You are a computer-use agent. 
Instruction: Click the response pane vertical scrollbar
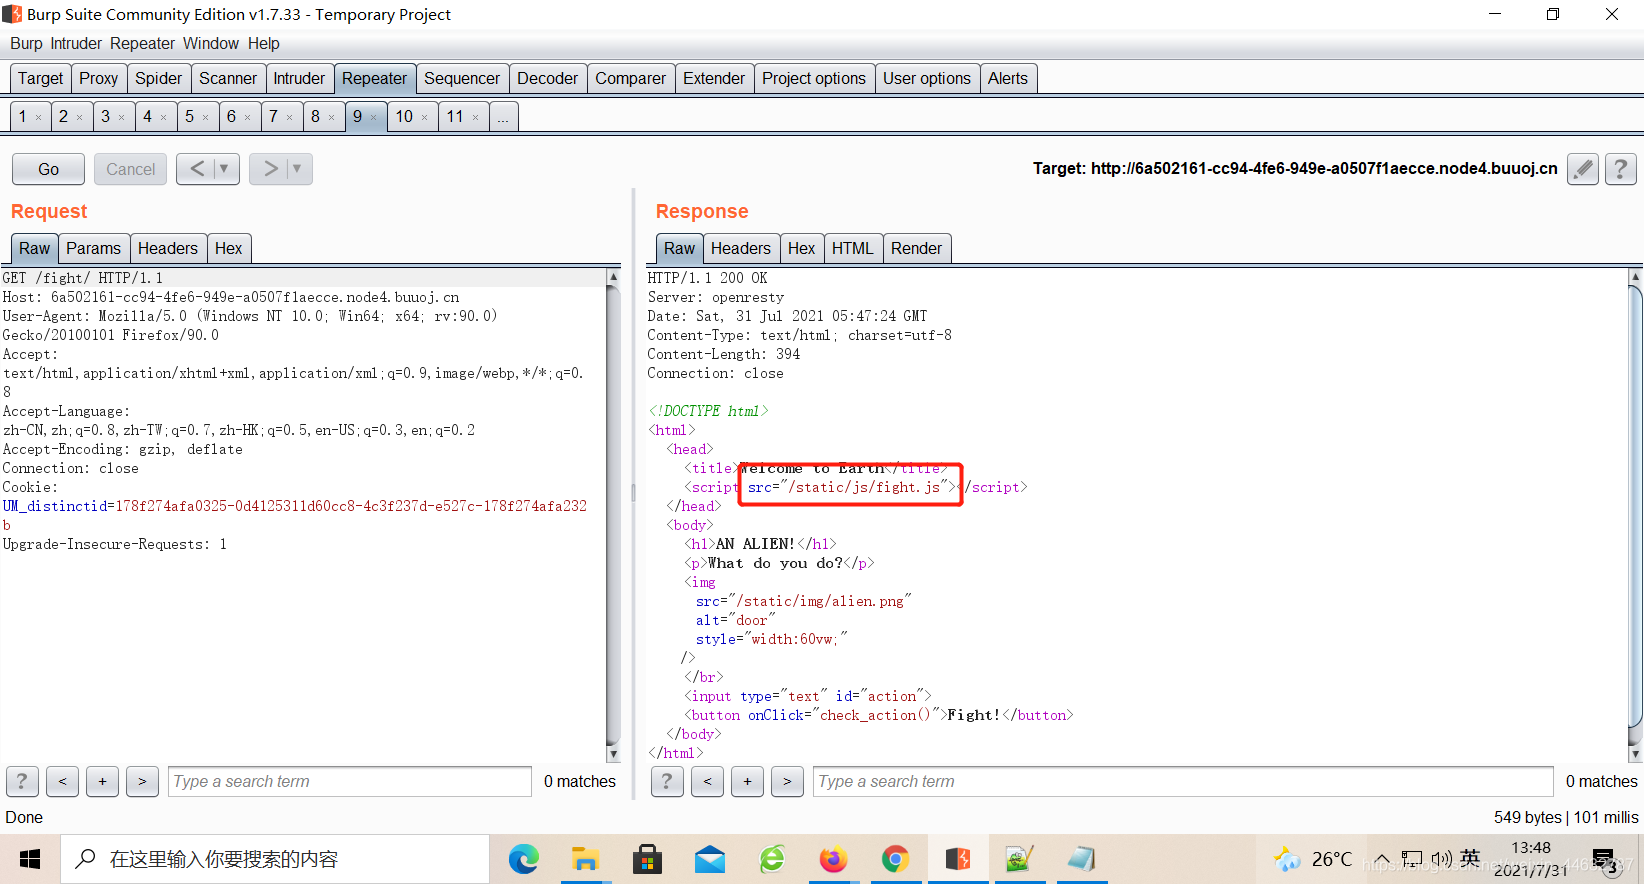tap(1635, 515)
